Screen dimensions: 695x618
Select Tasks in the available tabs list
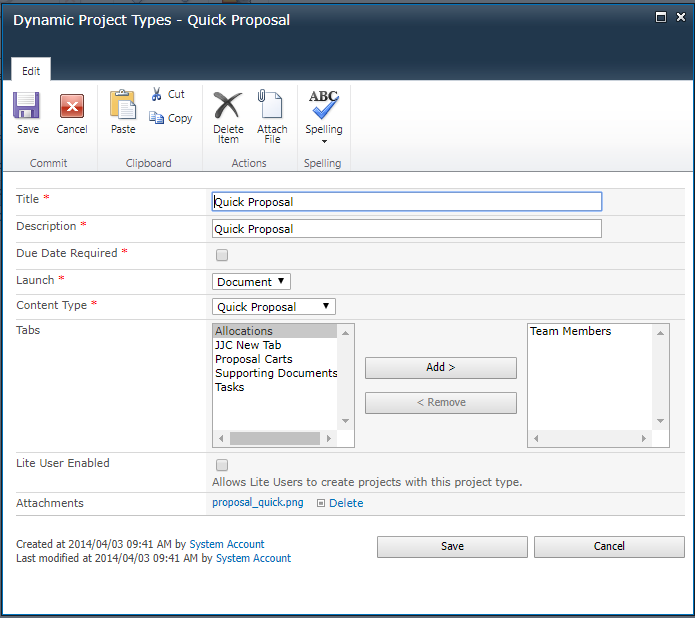coord(275,387)
